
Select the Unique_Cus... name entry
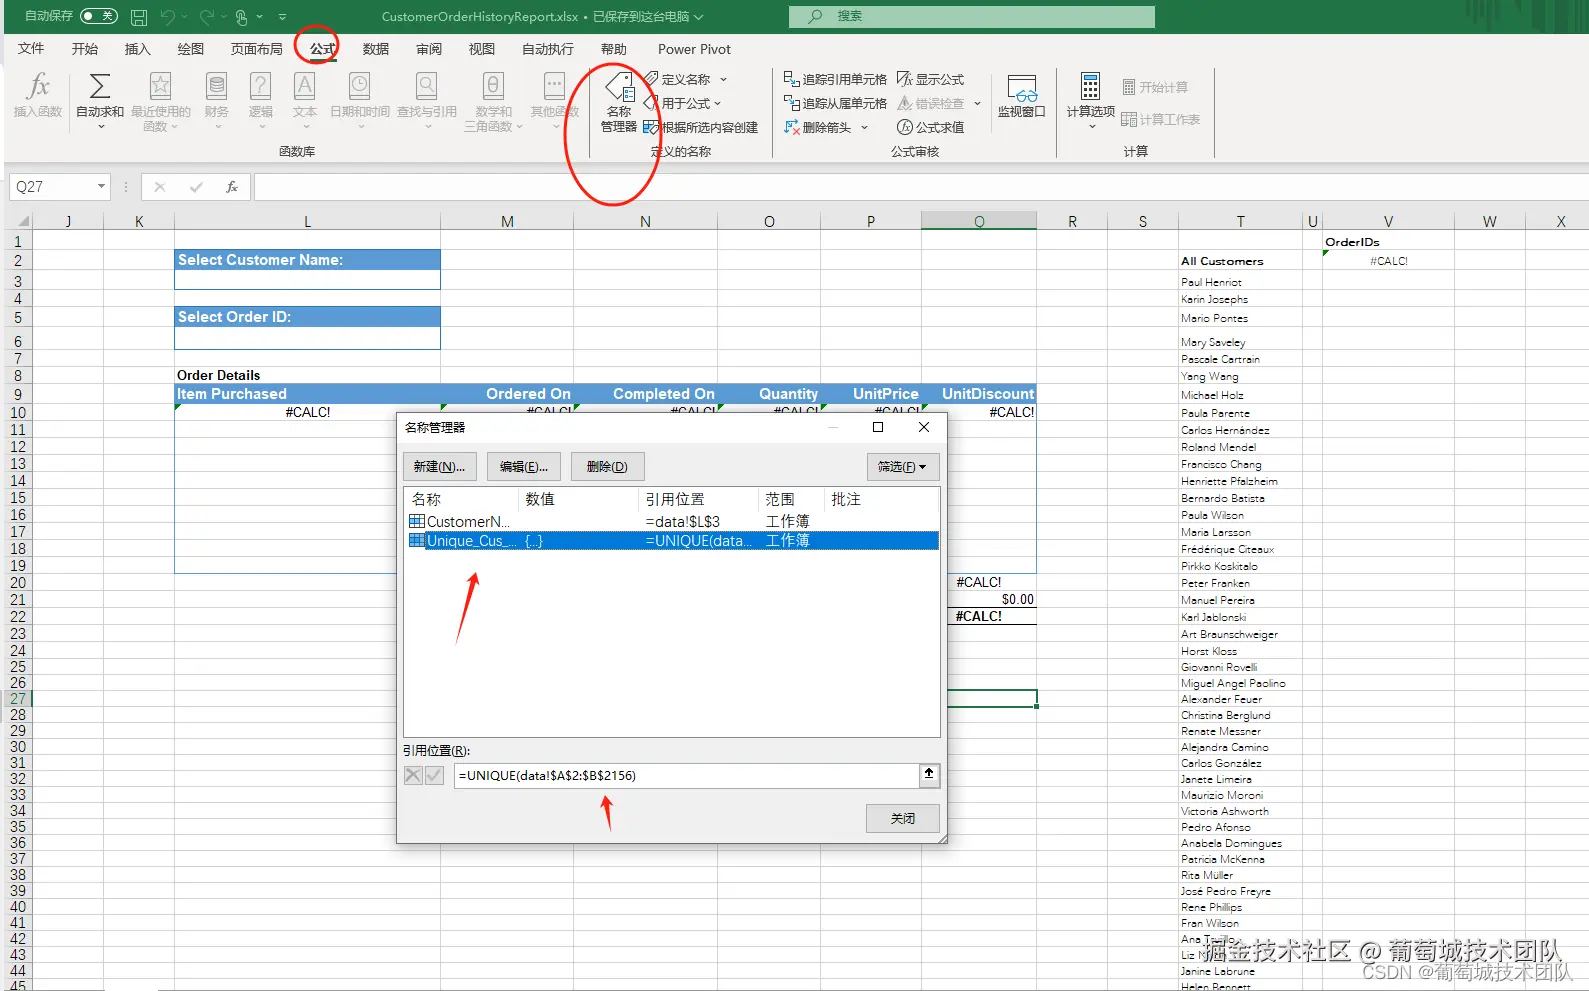coord(671,540)
